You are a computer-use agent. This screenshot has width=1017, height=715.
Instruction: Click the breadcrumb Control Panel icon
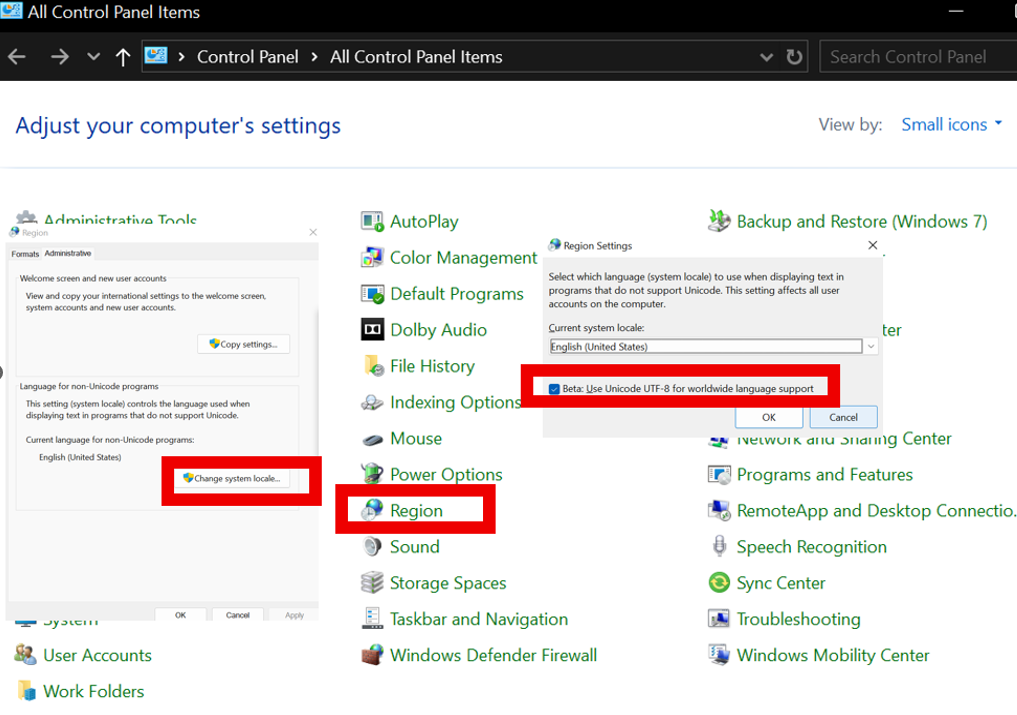[x=156, y=56]
